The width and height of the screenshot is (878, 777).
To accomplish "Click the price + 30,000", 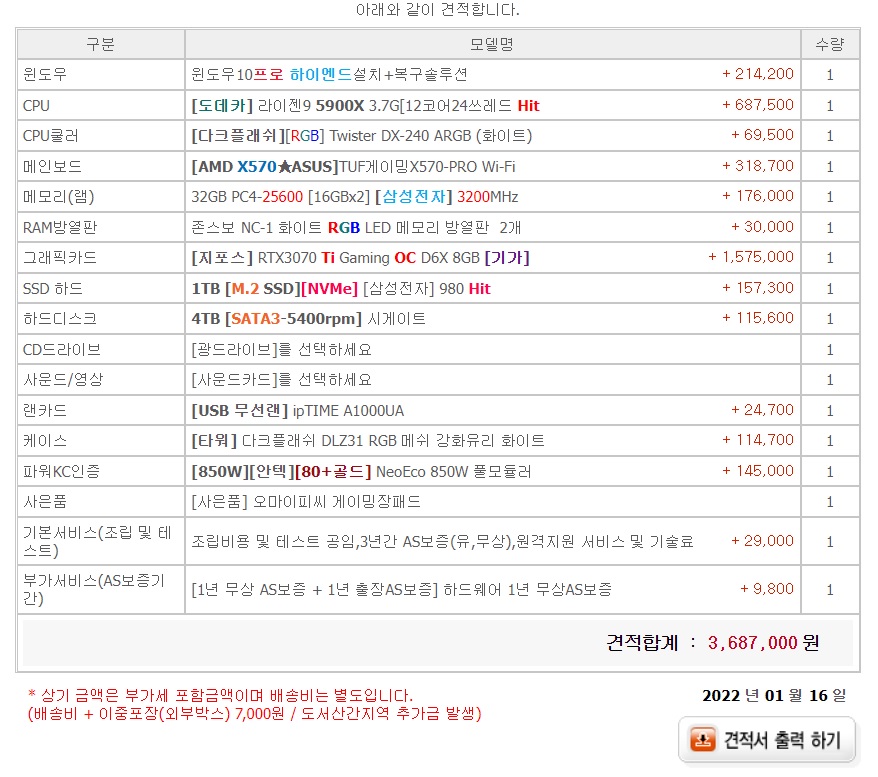I will (x=762, y=227).
